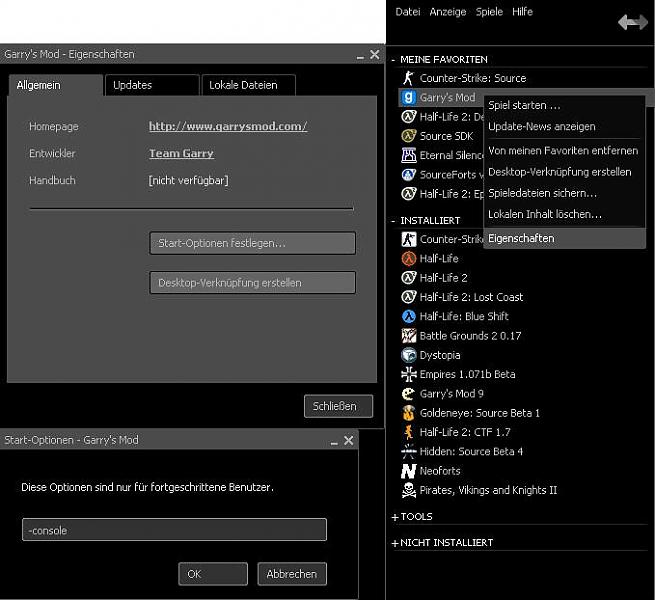Click the Battle Grounds 2 0.17 icon
655x600 pixels.
(408, 336)
